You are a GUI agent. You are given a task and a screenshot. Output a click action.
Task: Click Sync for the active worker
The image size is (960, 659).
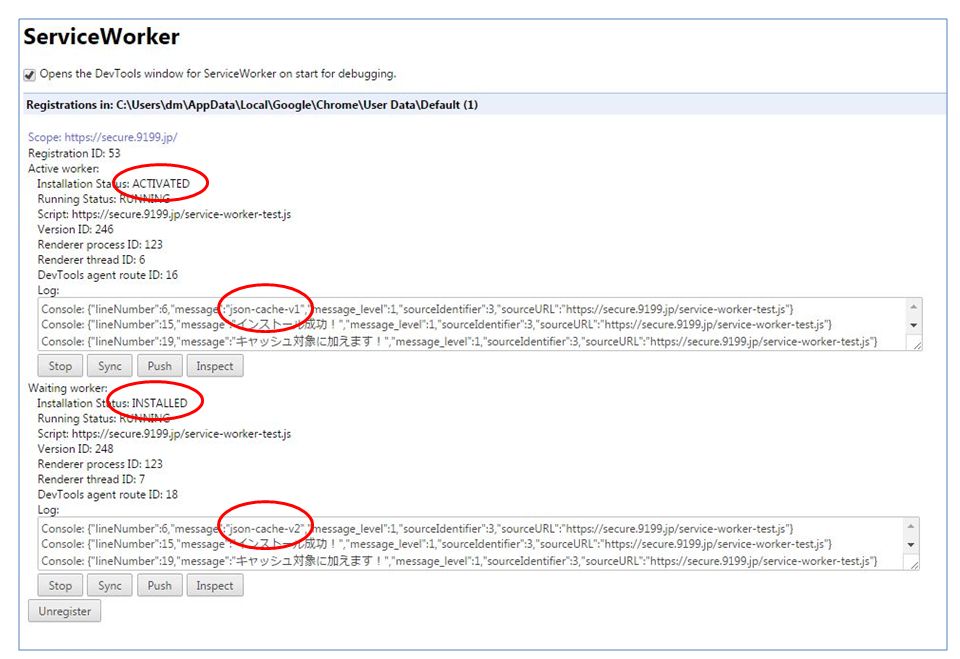(110, 366)
